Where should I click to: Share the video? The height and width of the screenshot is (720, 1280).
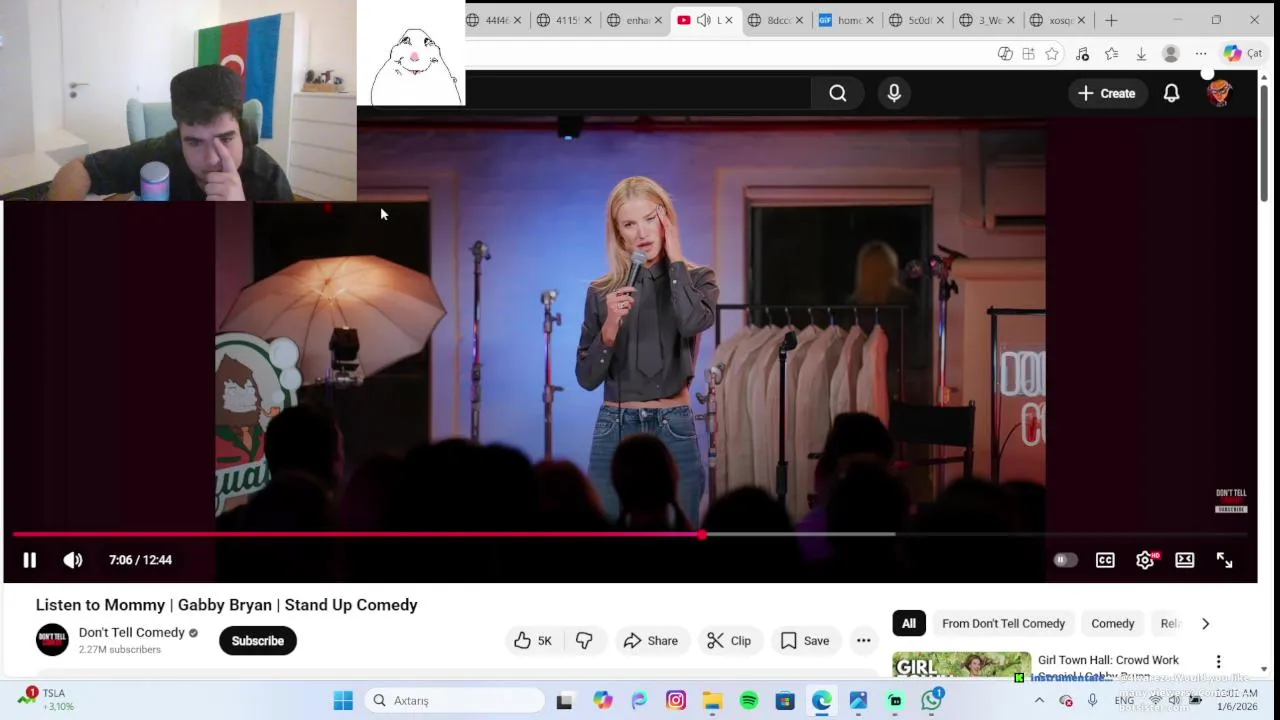tap(650, 641)
